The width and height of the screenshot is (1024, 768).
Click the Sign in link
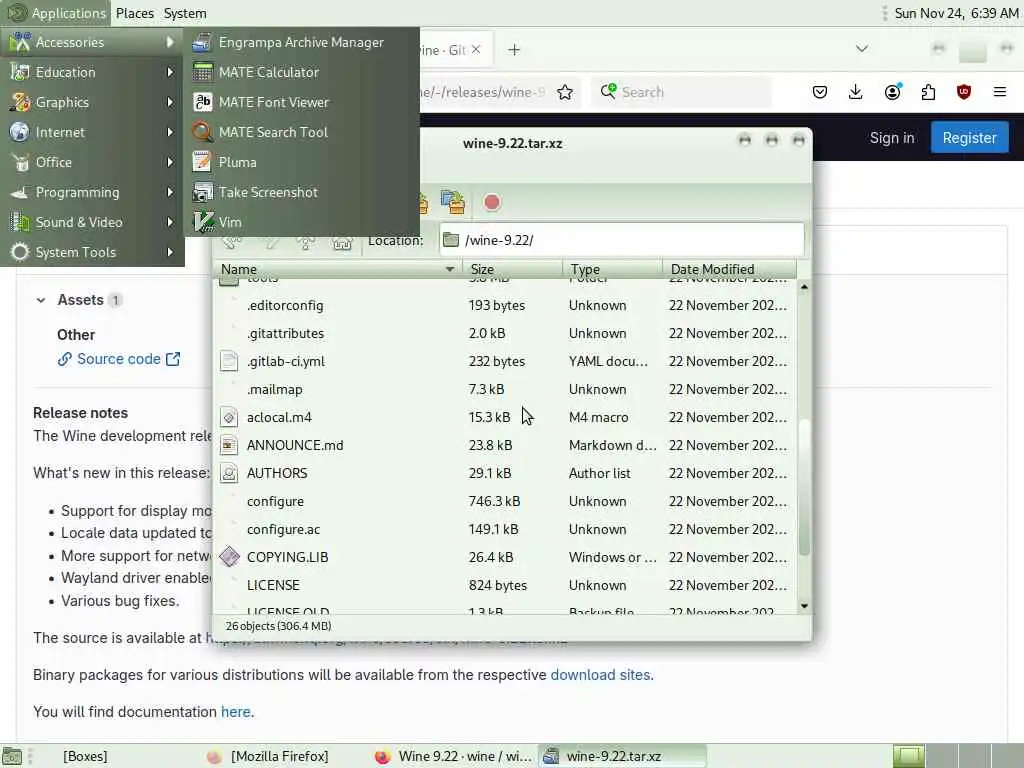(892, 138)
